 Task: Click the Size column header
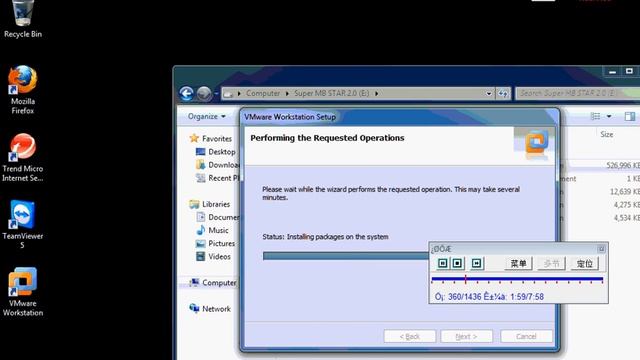coord(607,134)
